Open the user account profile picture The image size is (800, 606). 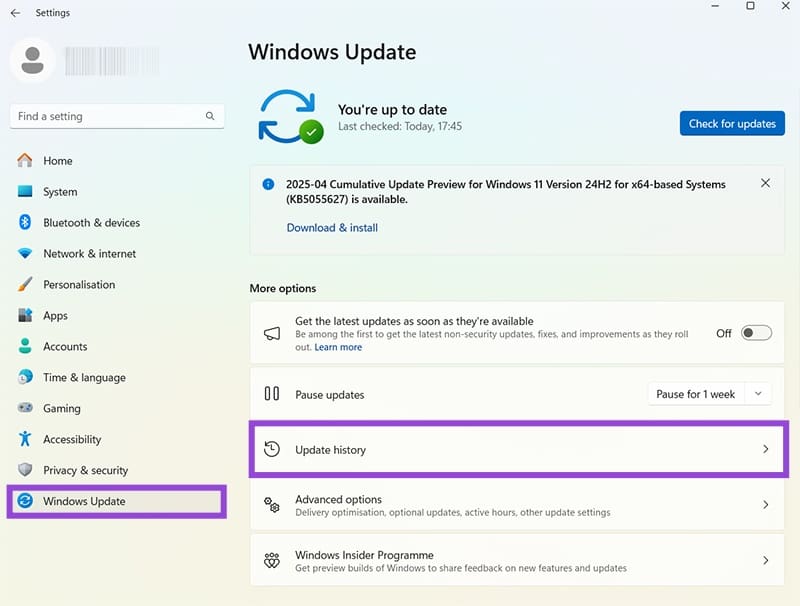(31, 61)
